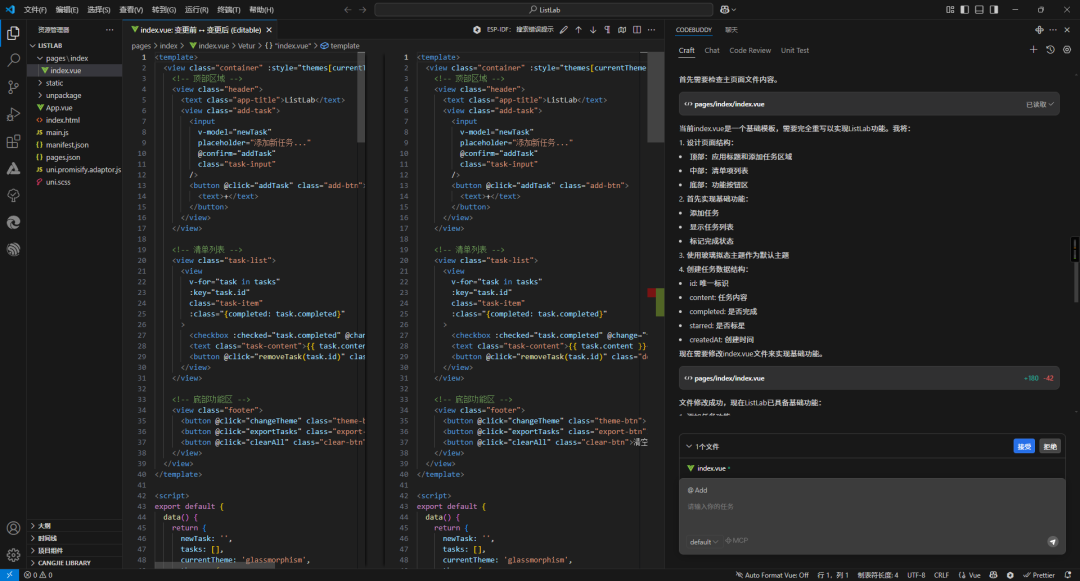
Task: Go back with navigation arrow in title bar
Action: [x=348, y=10]
